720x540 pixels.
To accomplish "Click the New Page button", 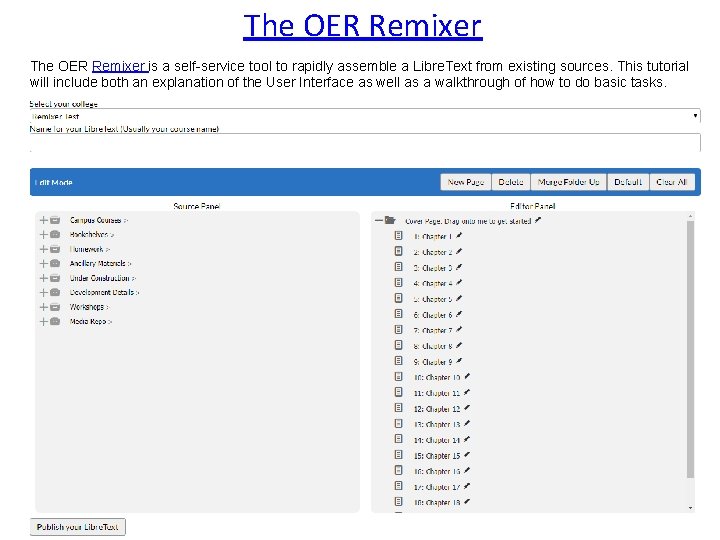I will click(x=466, y=182).
